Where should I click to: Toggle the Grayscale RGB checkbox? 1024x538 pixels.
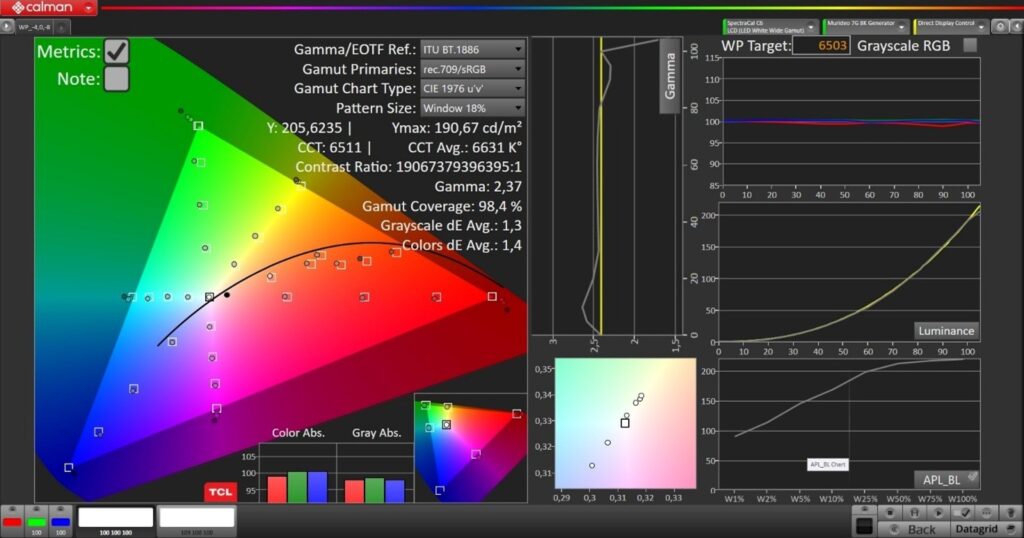(970, 45)
